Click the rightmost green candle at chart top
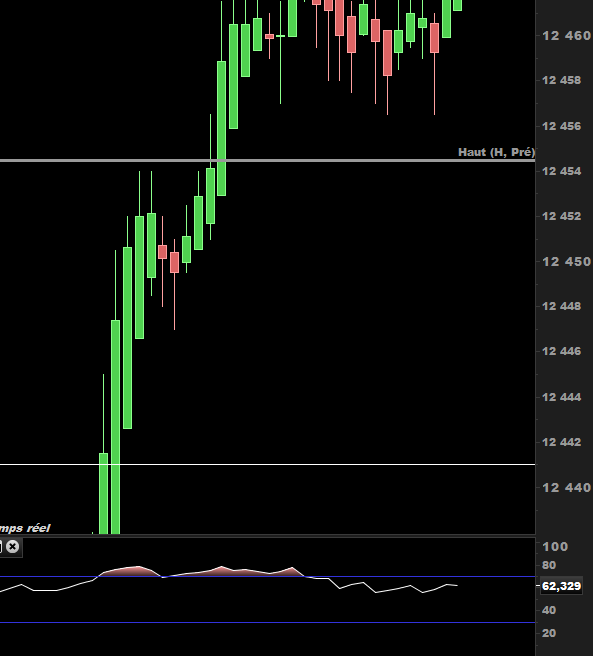This screenshot has width=593, height=656. tap(457, 5)
